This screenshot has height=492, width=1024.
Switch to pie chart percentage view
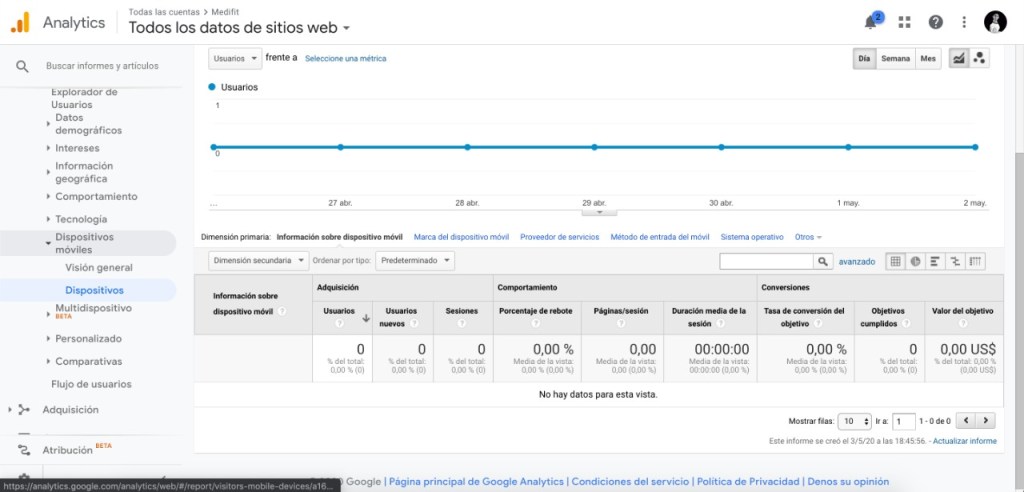click(916, 261)
